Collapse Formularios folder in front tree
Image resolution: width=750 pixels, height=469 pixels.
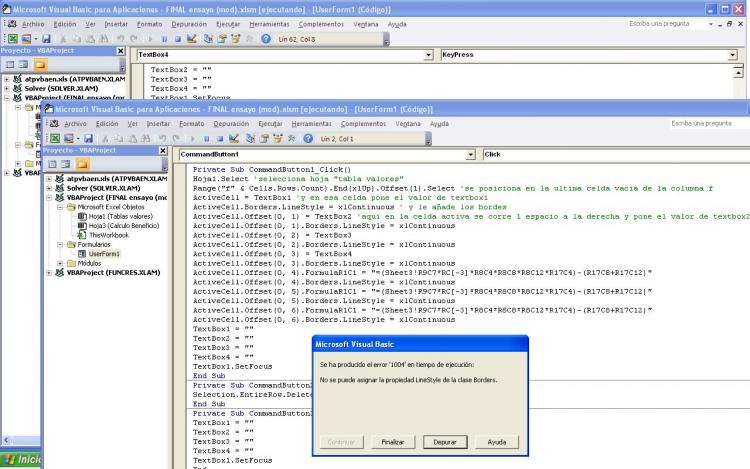pos(60,244)
